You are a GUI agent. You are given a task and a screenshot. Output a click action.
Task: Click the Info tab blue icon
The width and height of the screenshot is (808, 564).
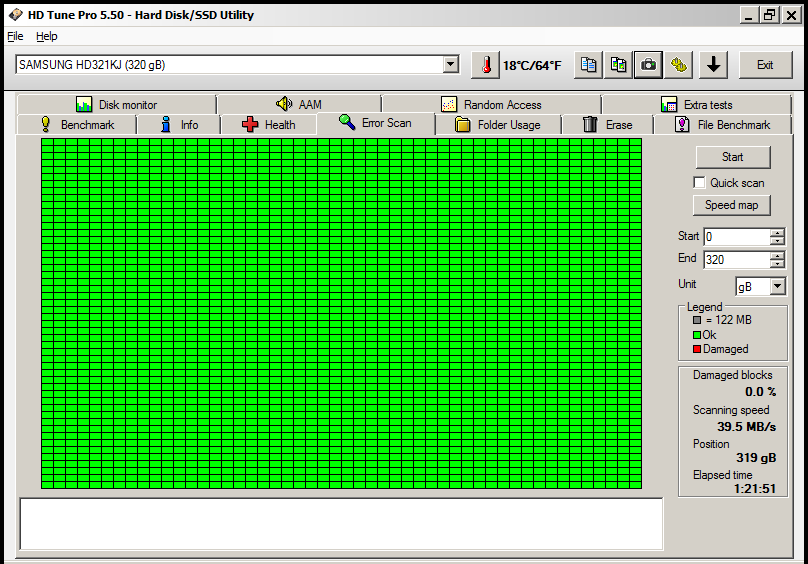166,124
